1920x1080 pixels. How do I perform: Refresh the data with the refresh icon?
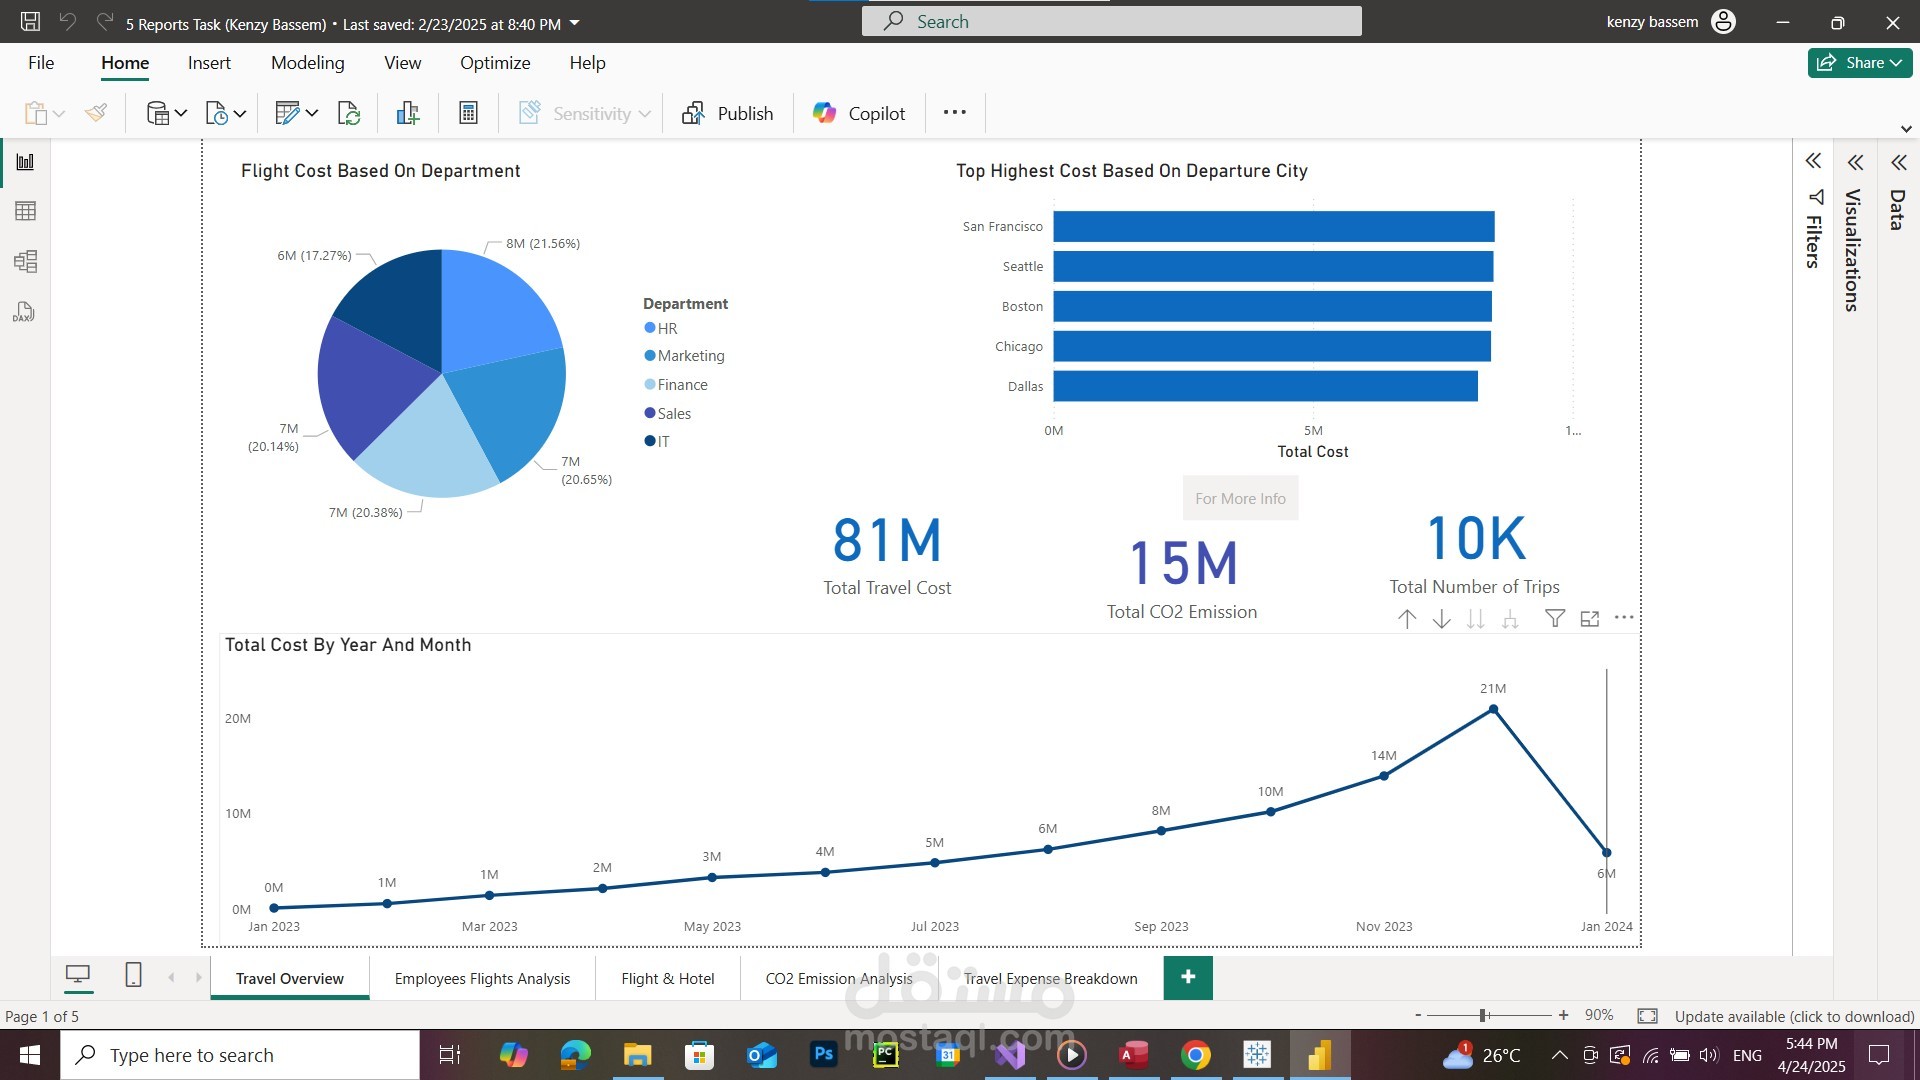[x=349, y=113]
